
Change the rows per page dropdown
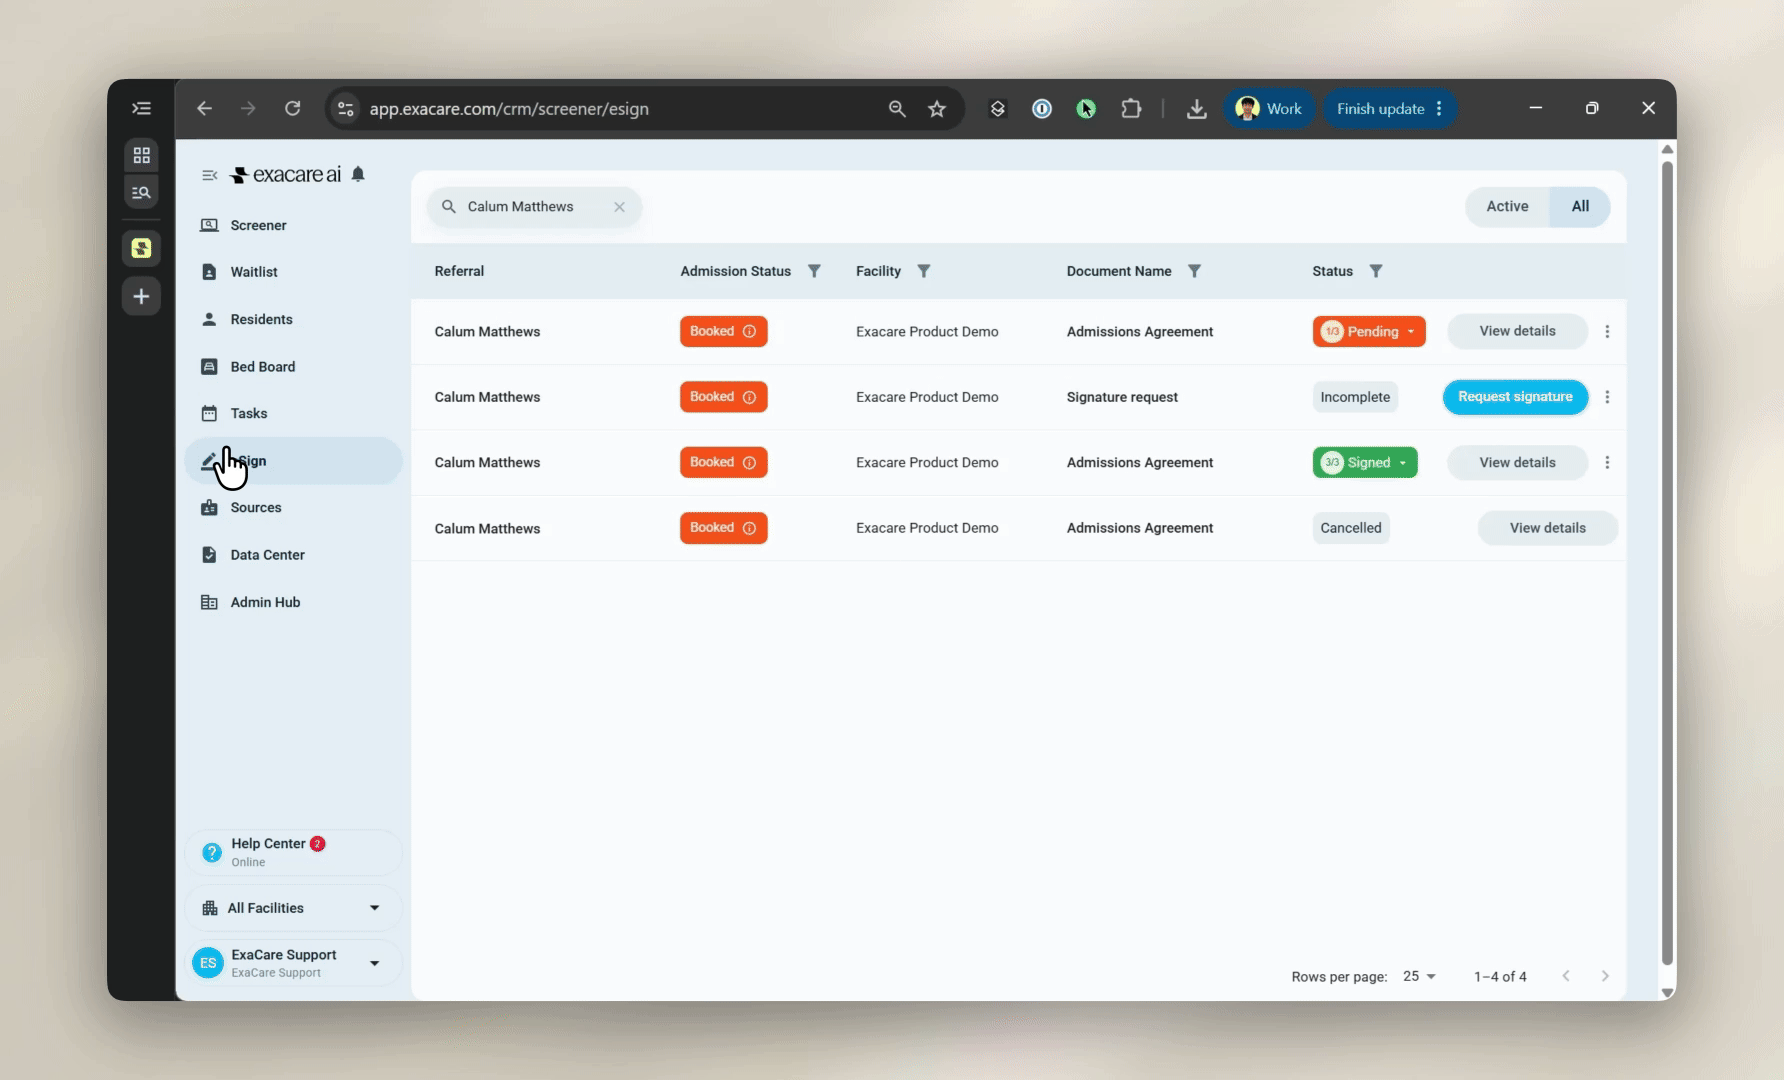tap(1419, 976)
